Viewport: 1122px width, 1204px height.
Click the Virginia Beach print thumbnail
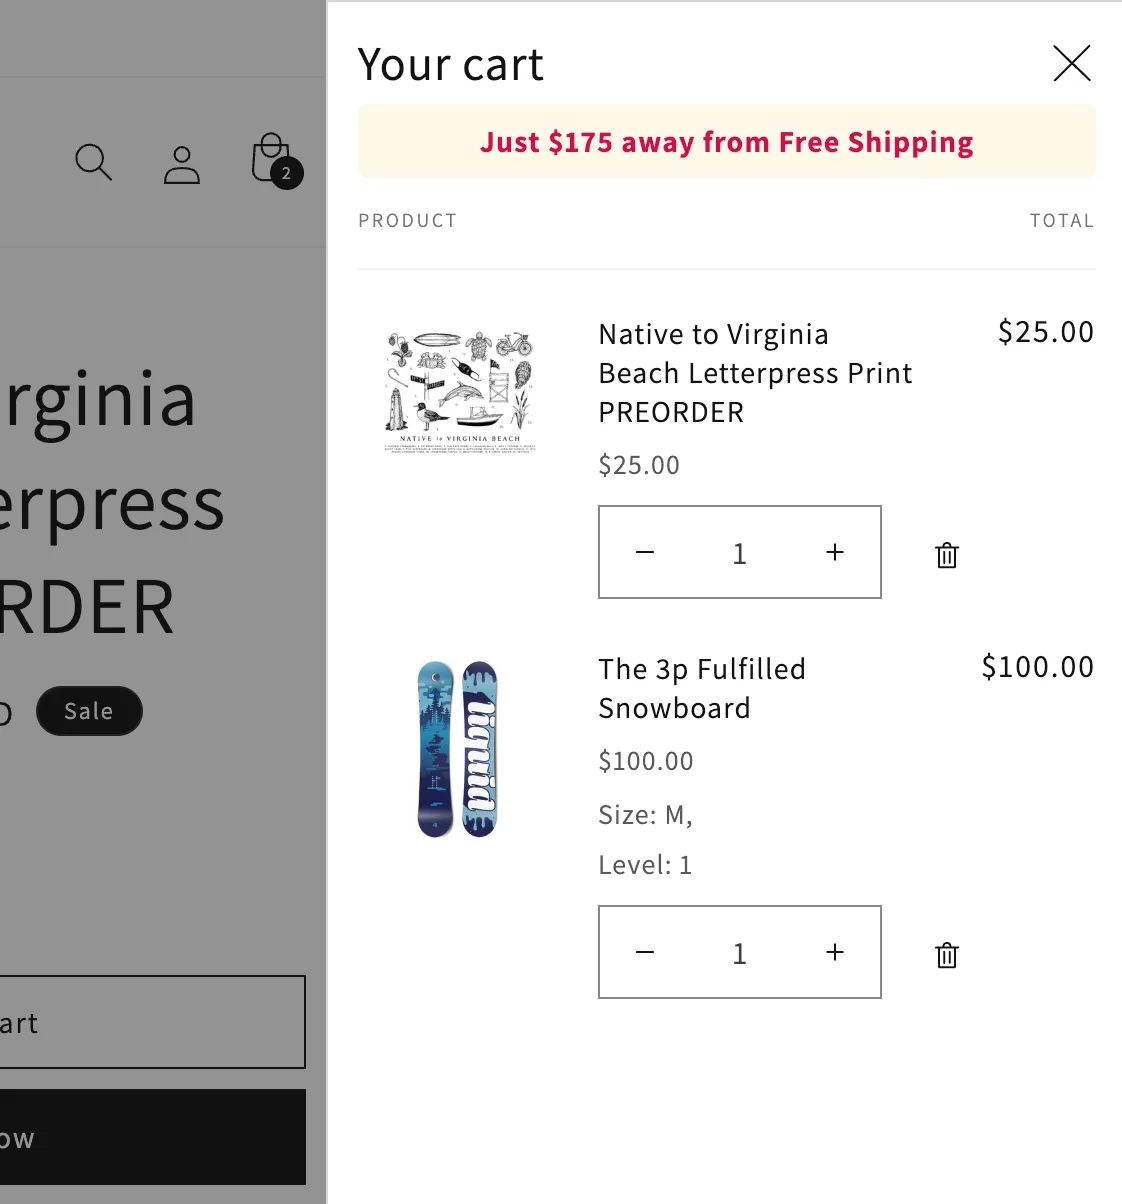coord(461,391)
